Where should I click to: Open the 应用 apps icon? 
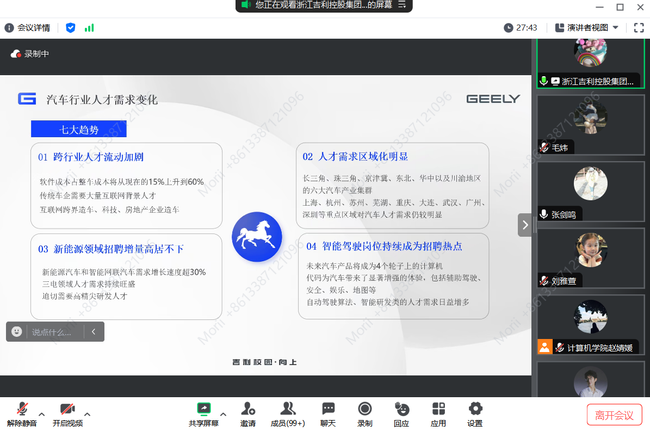[438, 411]
